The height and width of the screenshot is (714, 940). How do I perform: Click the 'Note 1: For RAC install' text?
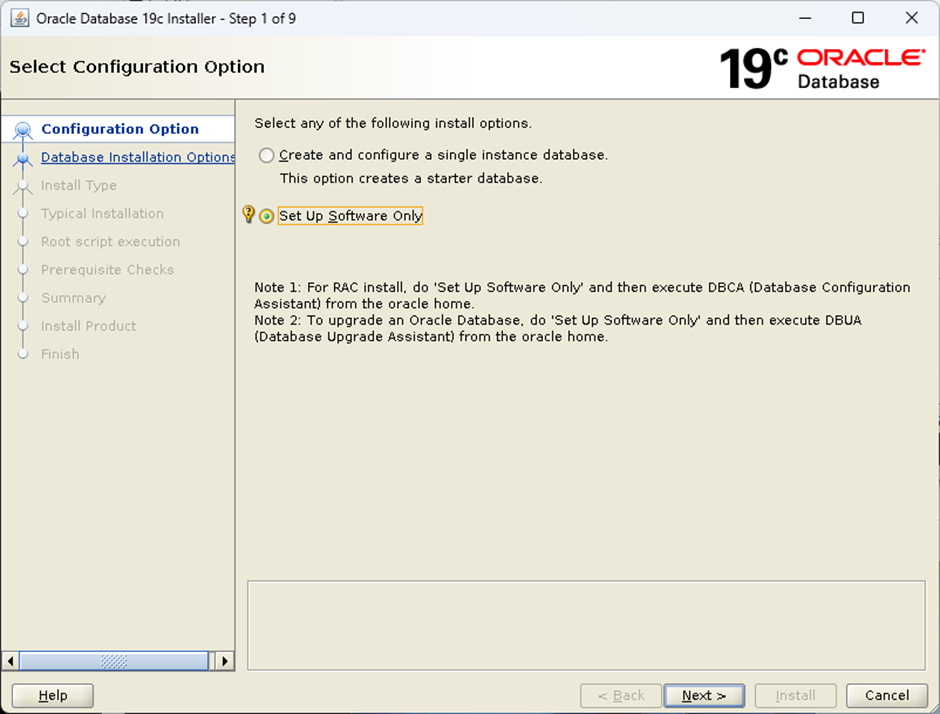pyautogui.click(x=582, y=296)
